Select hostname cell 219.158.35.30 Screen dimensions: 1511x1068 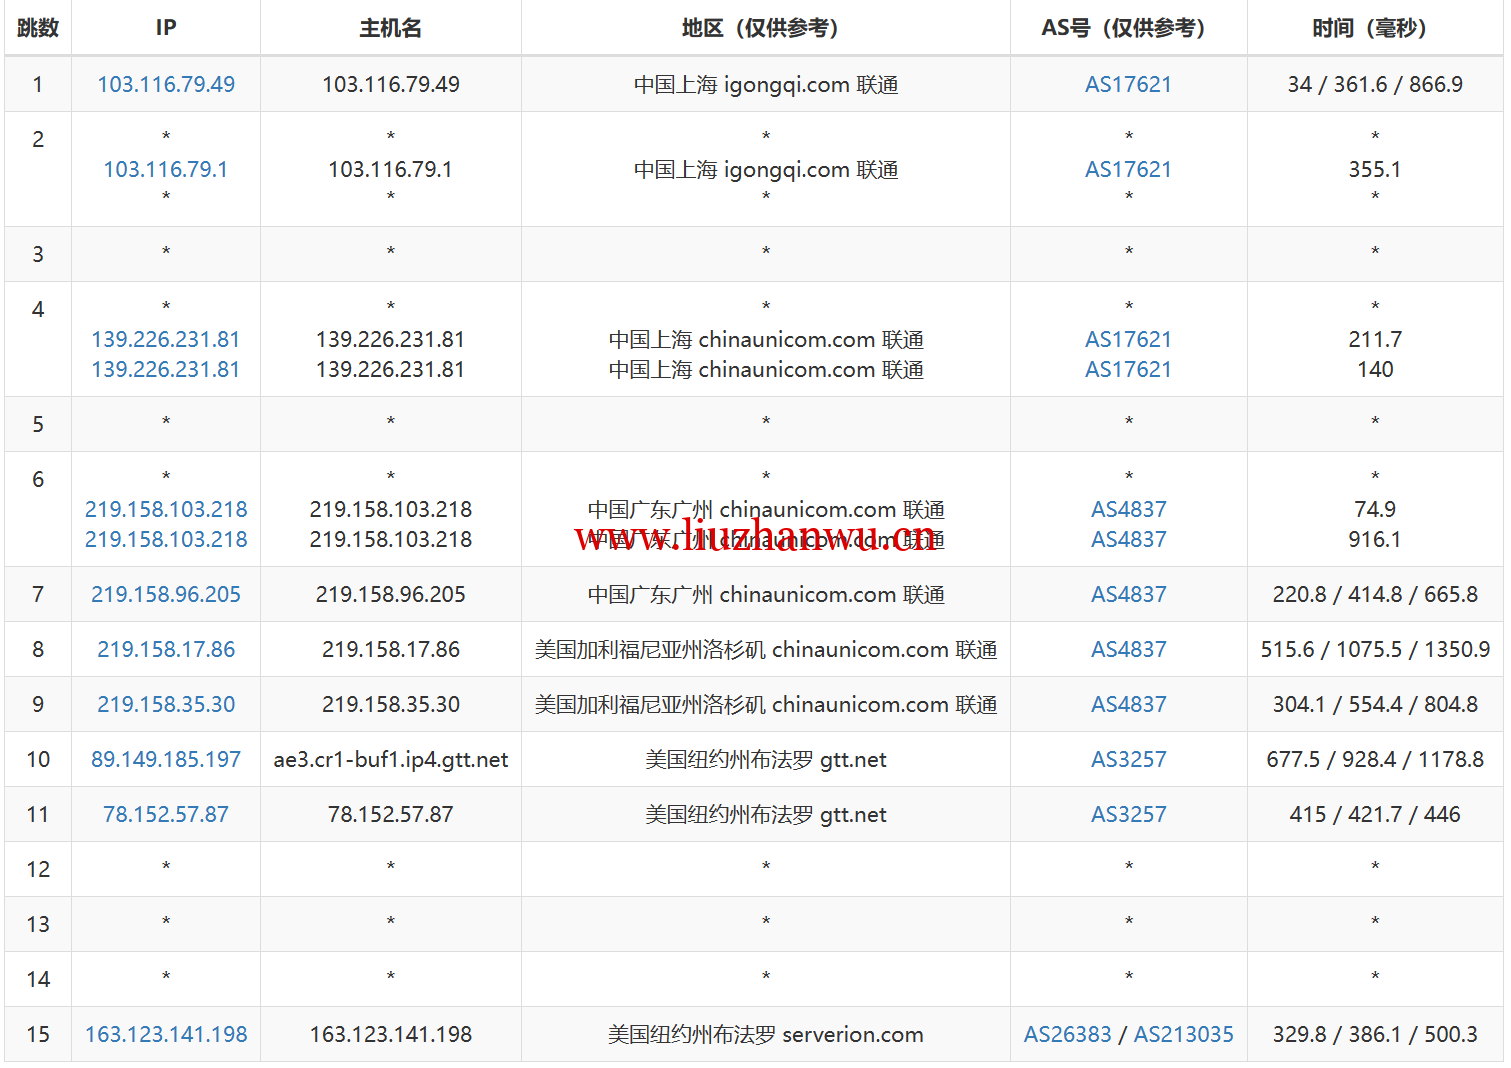[x=390, y=704]
